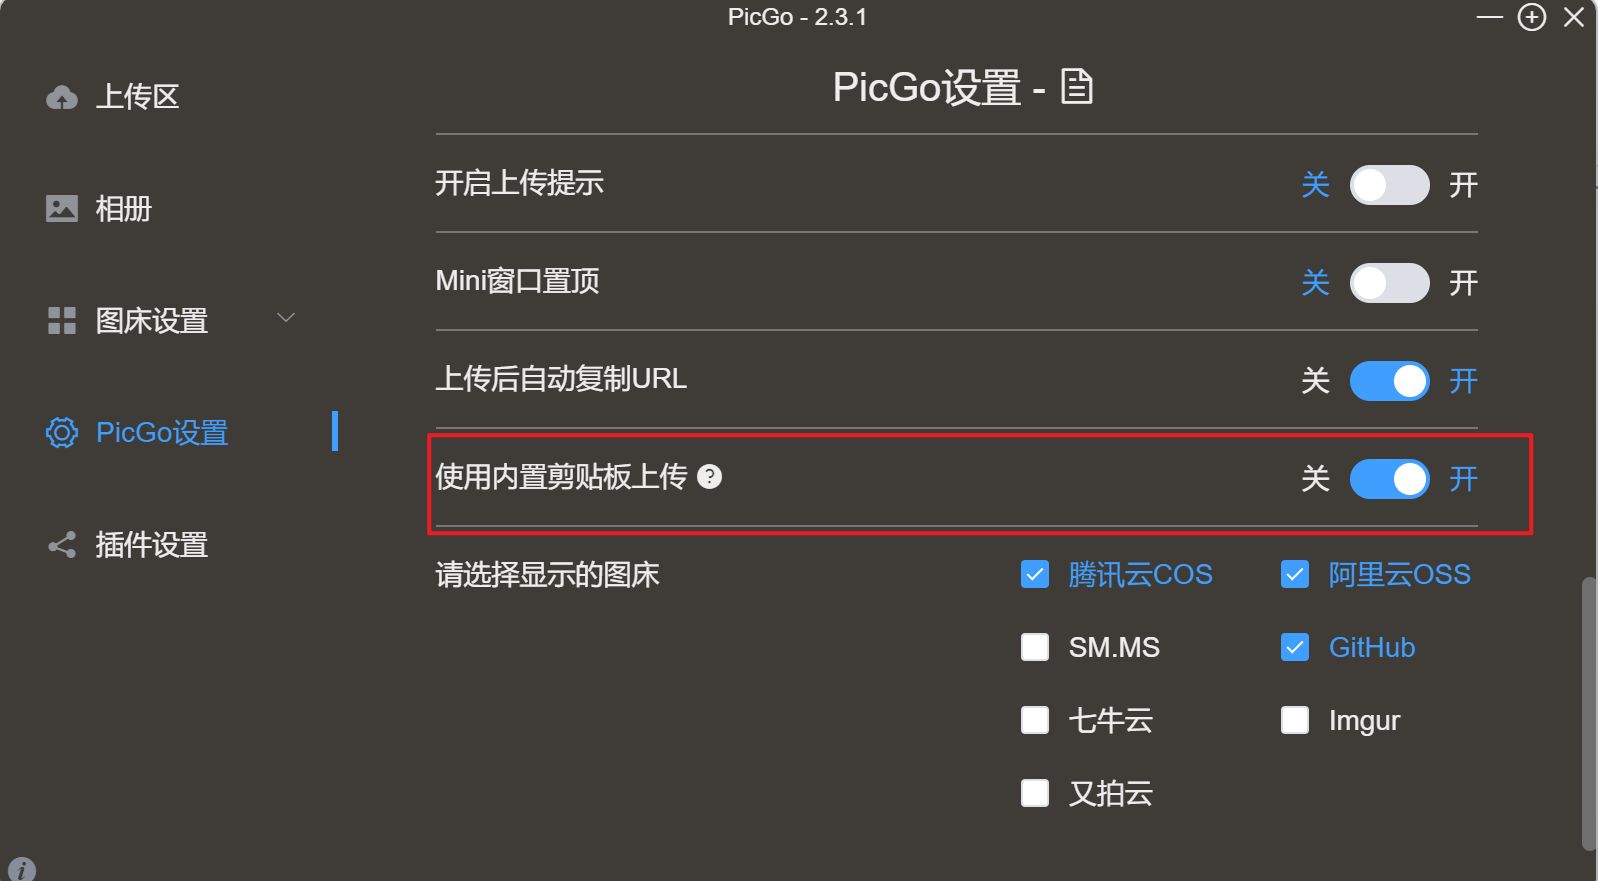Viewport: 1598px width, 881px height.
Task: Select the upload area cloud icon
Action: pyautogui.click(x=62, y=97)
